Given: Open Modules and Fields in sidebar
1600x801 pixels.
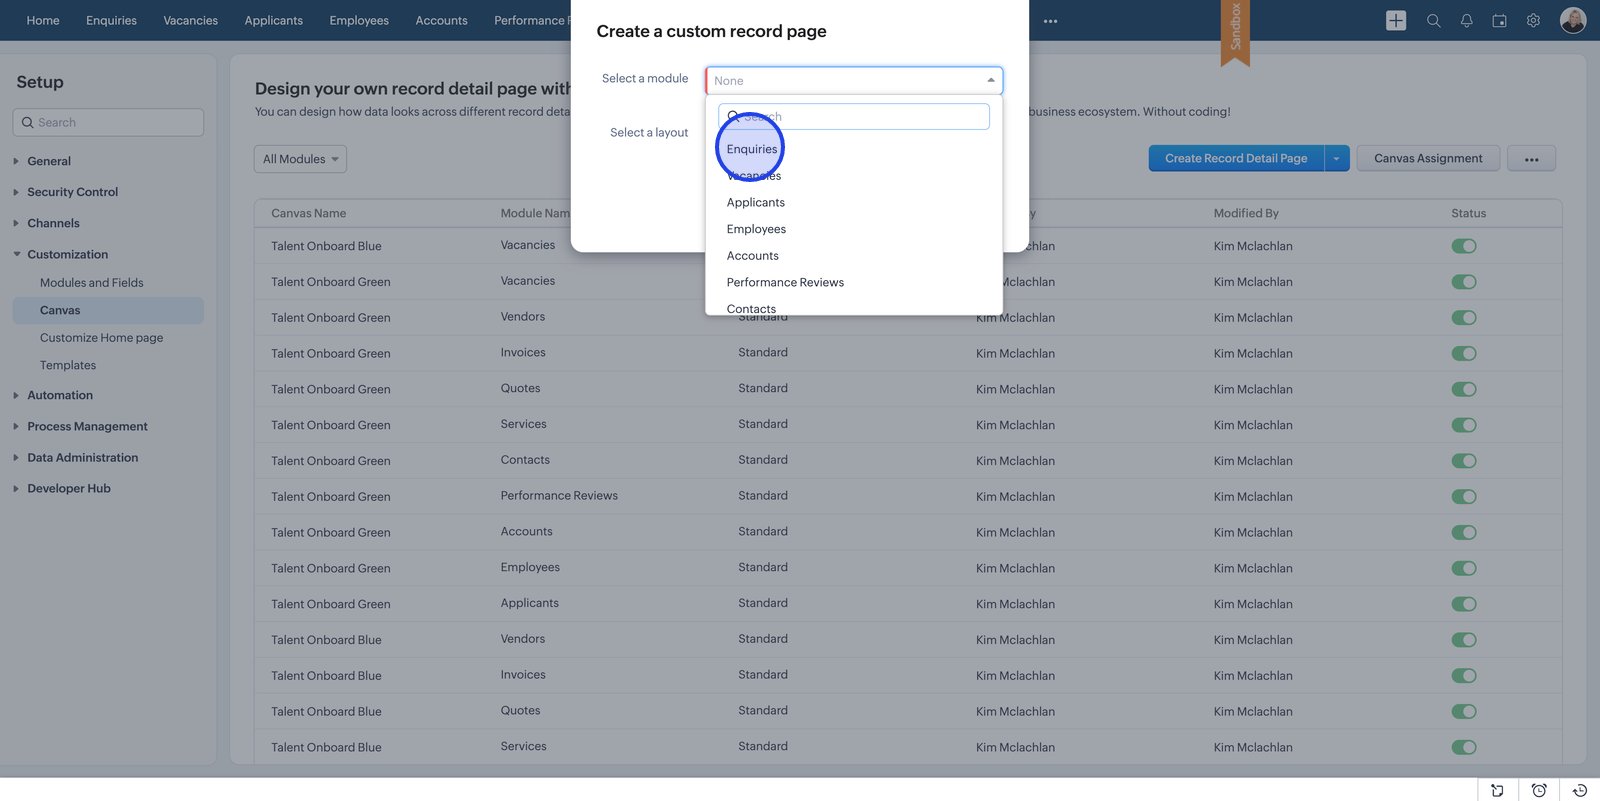Looking at the screenshot, I should 92,283.
